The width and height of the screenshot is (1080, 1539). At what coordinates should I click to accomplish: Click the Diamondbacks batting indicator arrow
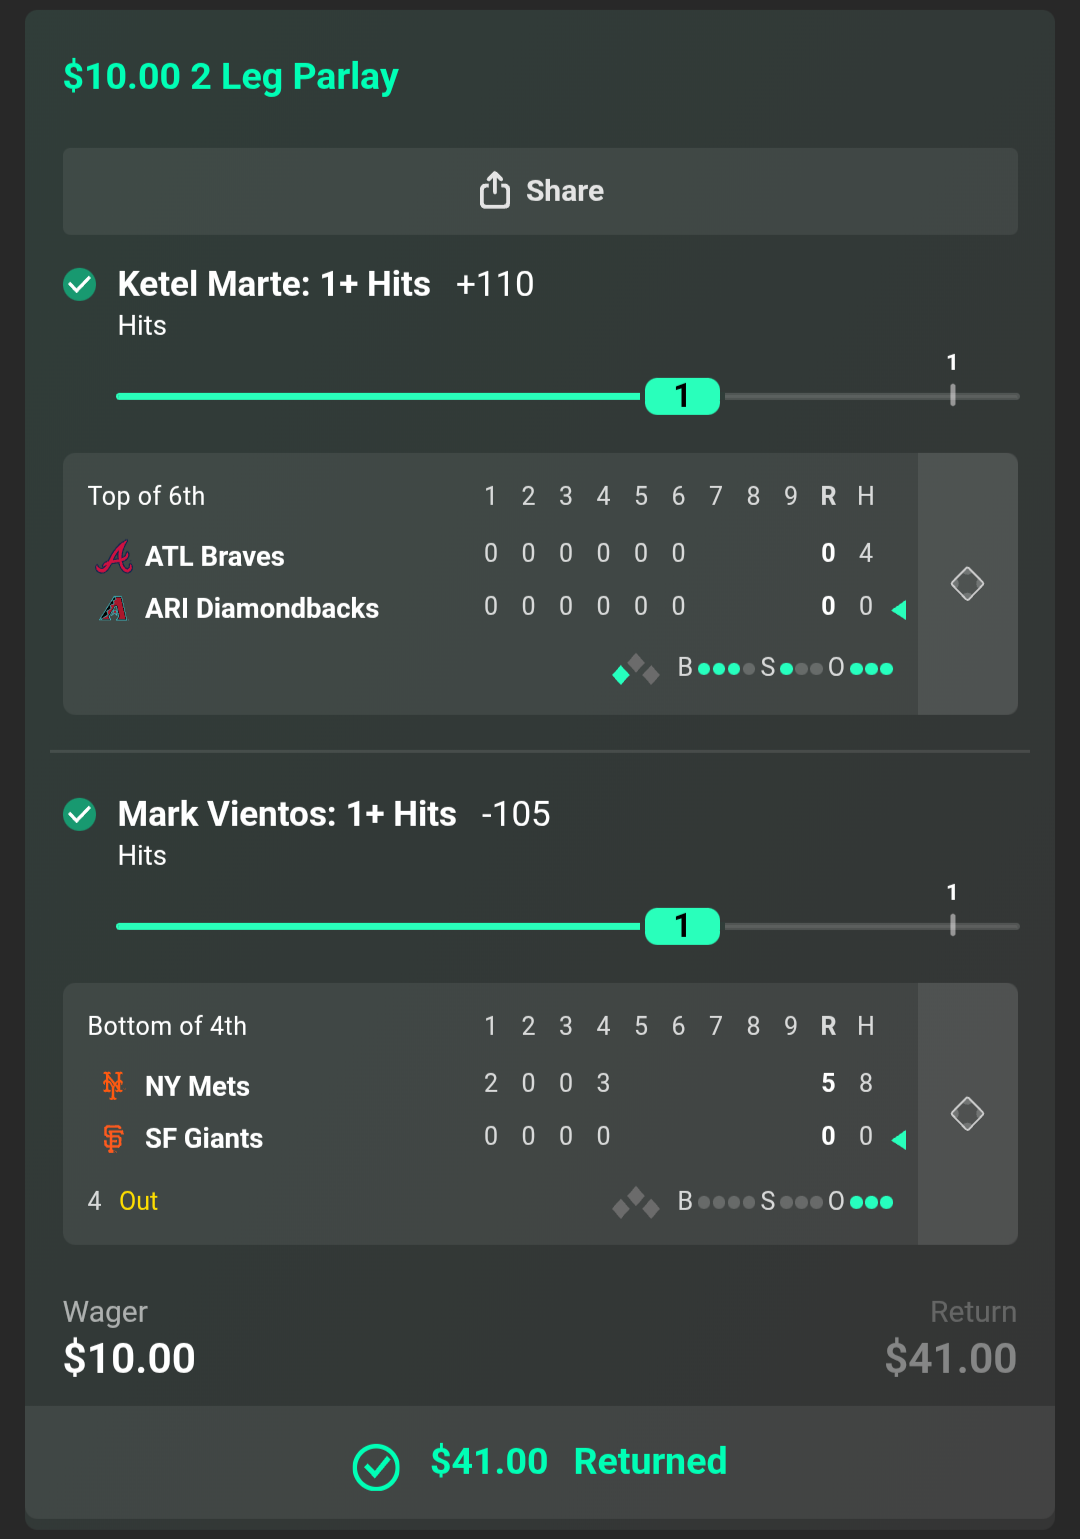point(899,610)
